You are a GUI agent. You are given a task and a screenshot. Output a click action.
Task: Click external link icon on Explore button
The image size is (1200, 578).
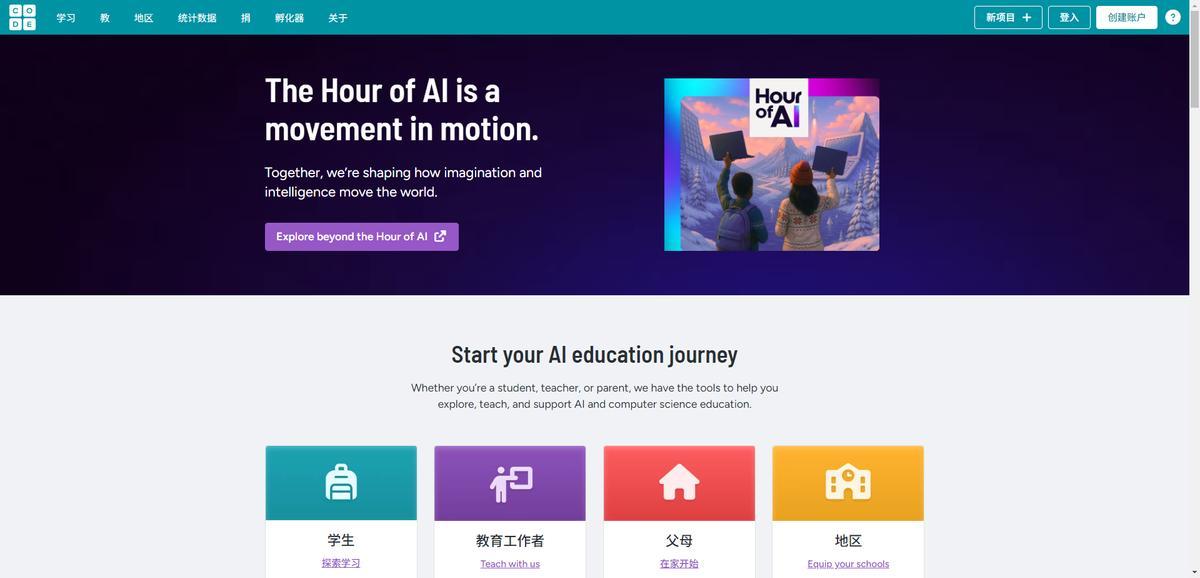[x=440, y=237]
